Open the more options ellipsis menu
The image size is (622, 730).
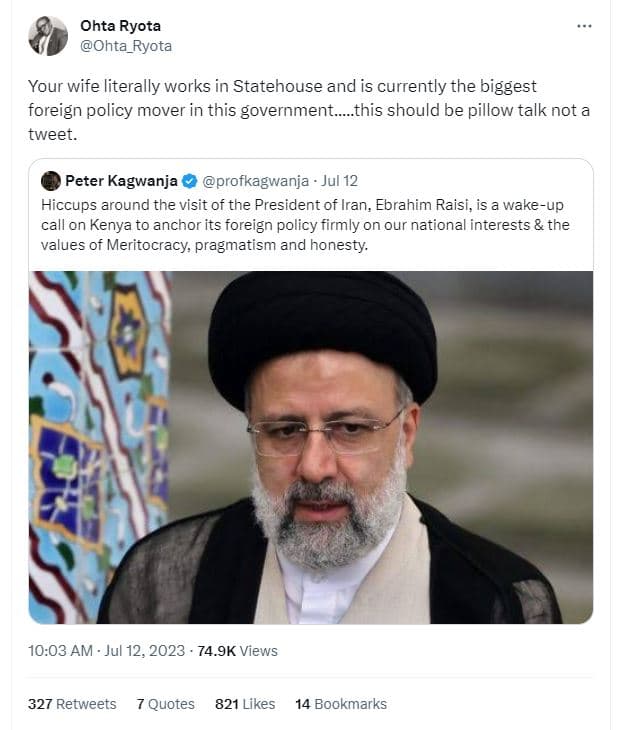pos(584,26)
